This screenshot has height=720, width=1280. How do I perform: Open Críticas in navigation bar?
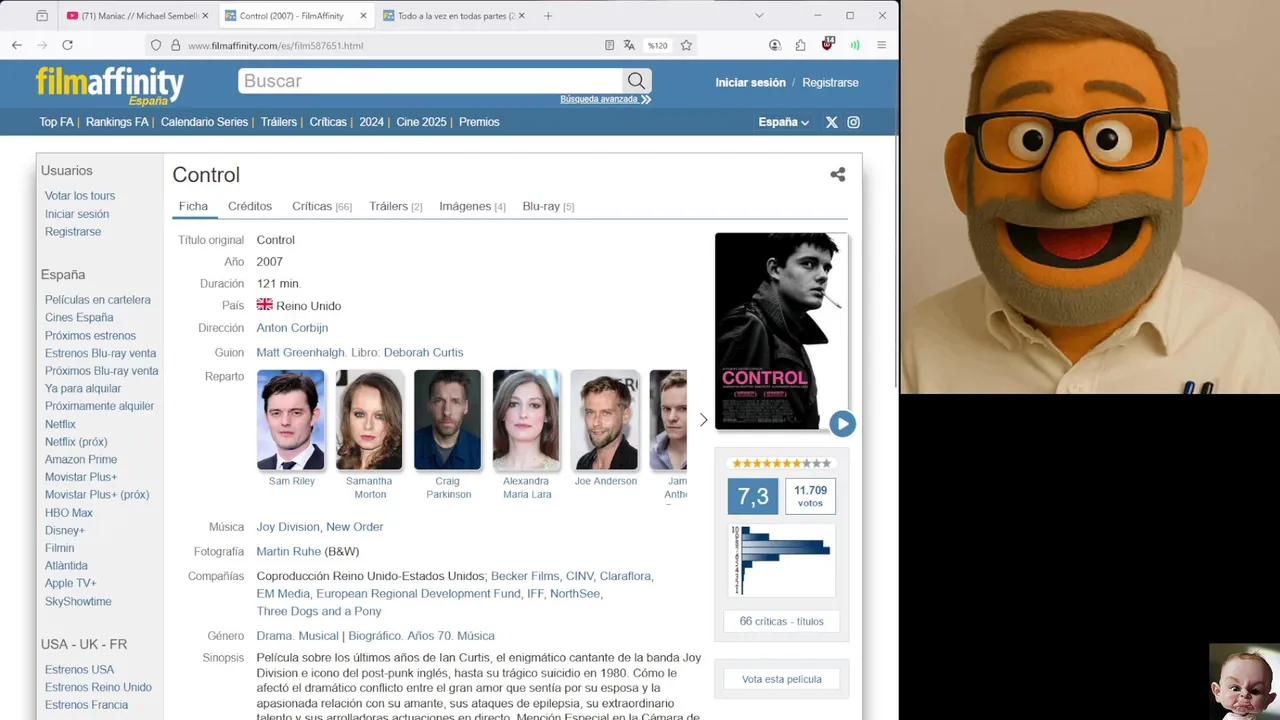(328, 122)
